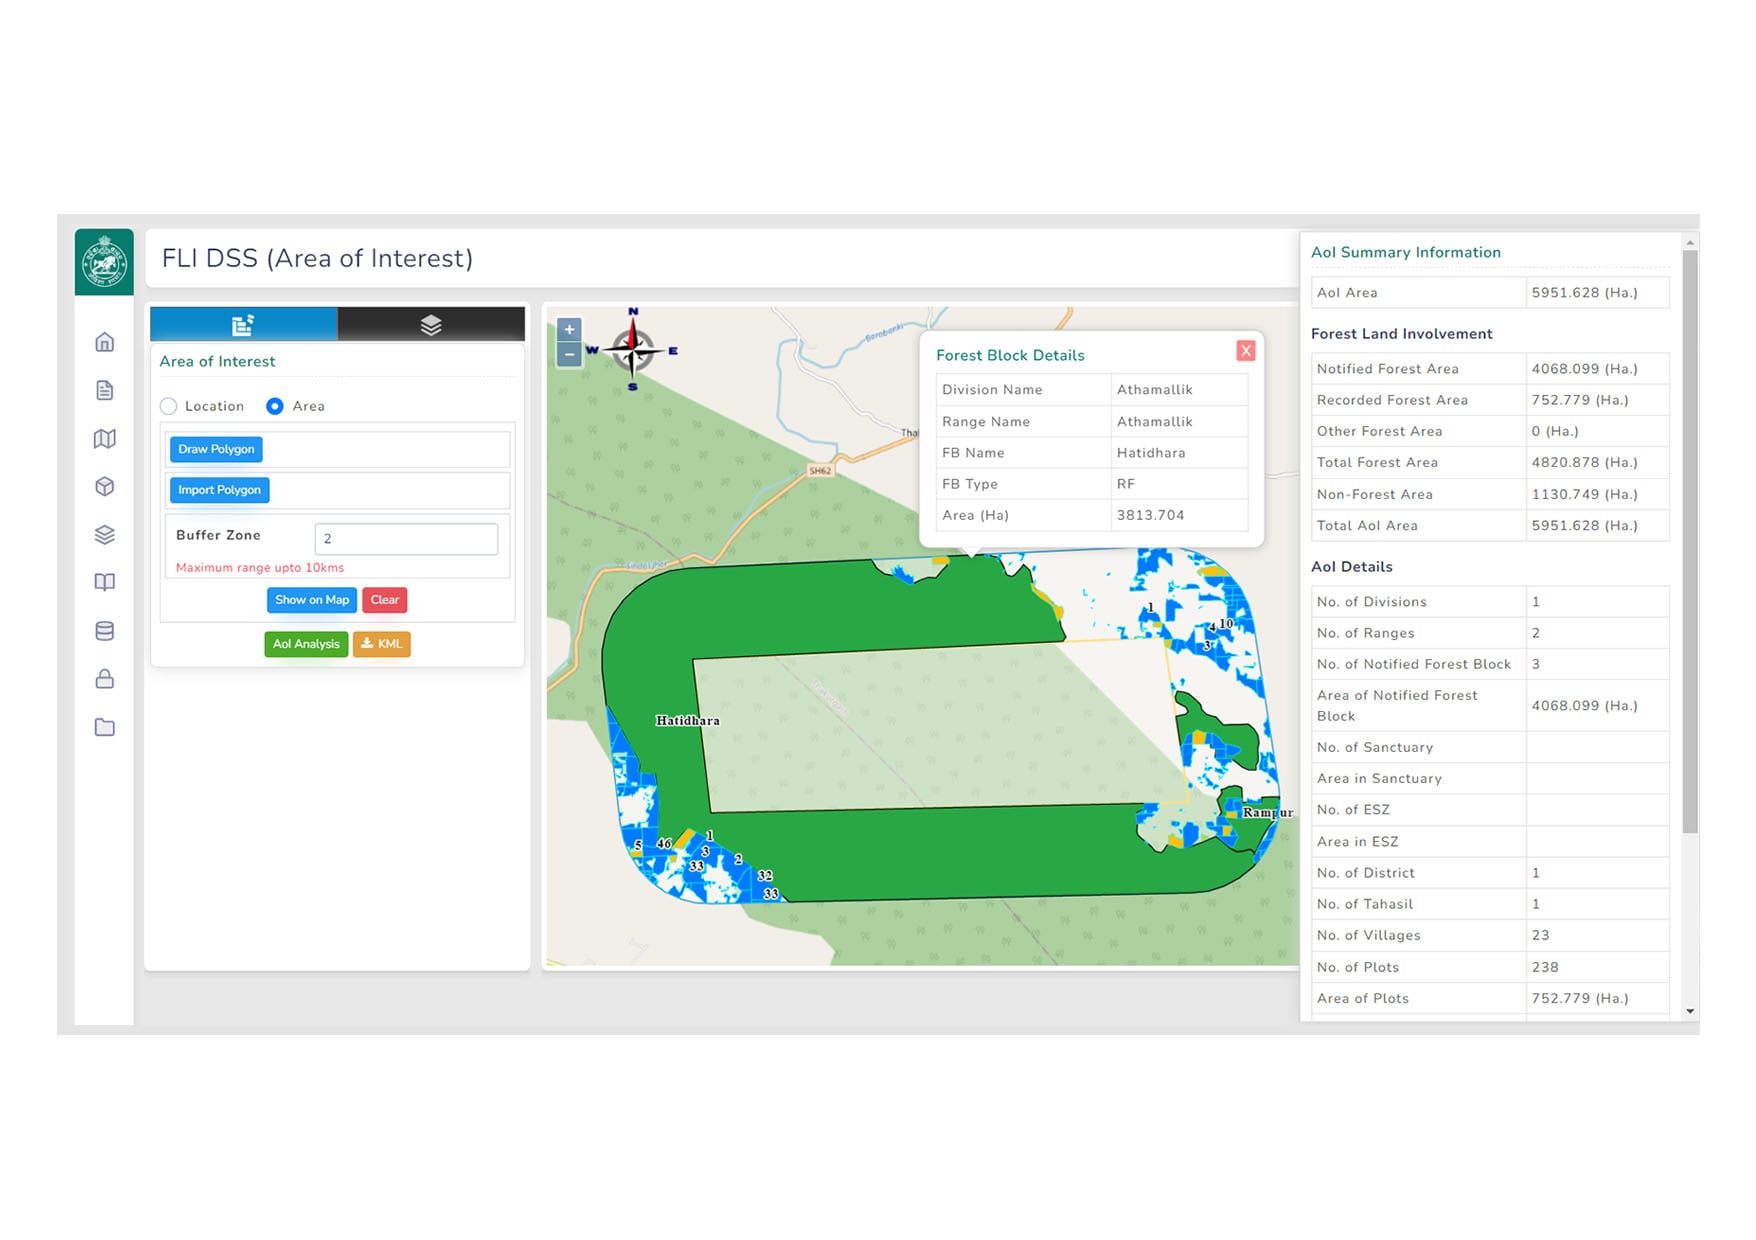Zoom in on the map
1756x1240 pixels.
[x=569, y=330]
